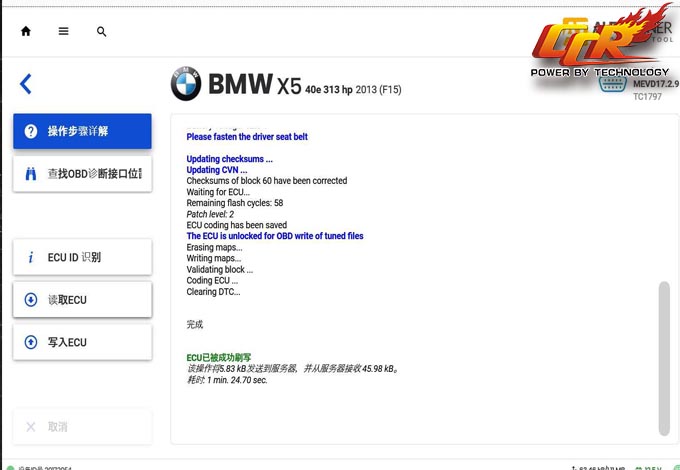Select 'The ECU is unlocked for OBD write' line
680x470 pixels.
click(275, 236)
